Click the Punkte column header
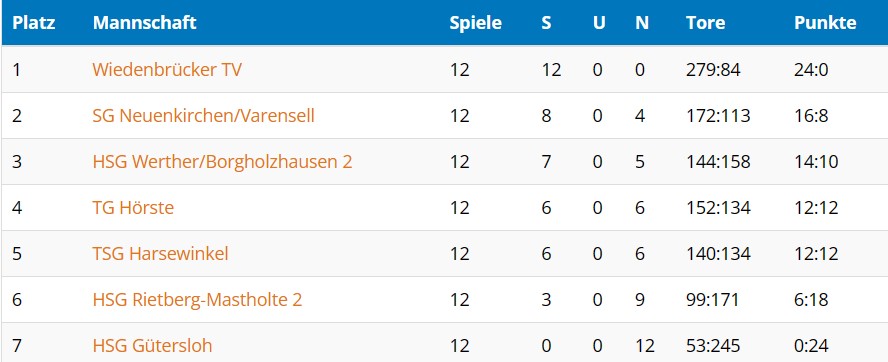The image size is (888, 362). click(x=825, y=23)
